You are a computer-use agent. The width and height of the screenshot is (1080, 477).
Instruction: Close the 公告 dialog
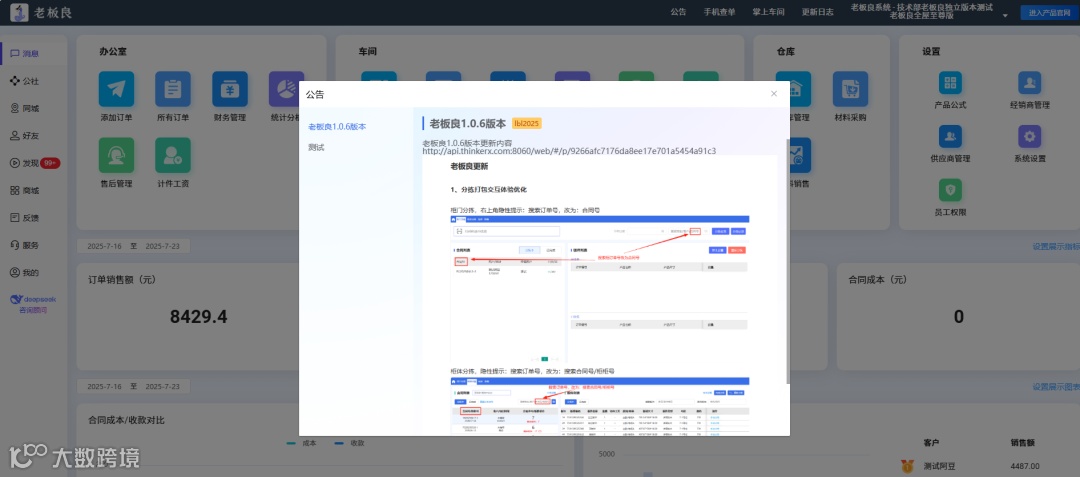pos(773,94)
